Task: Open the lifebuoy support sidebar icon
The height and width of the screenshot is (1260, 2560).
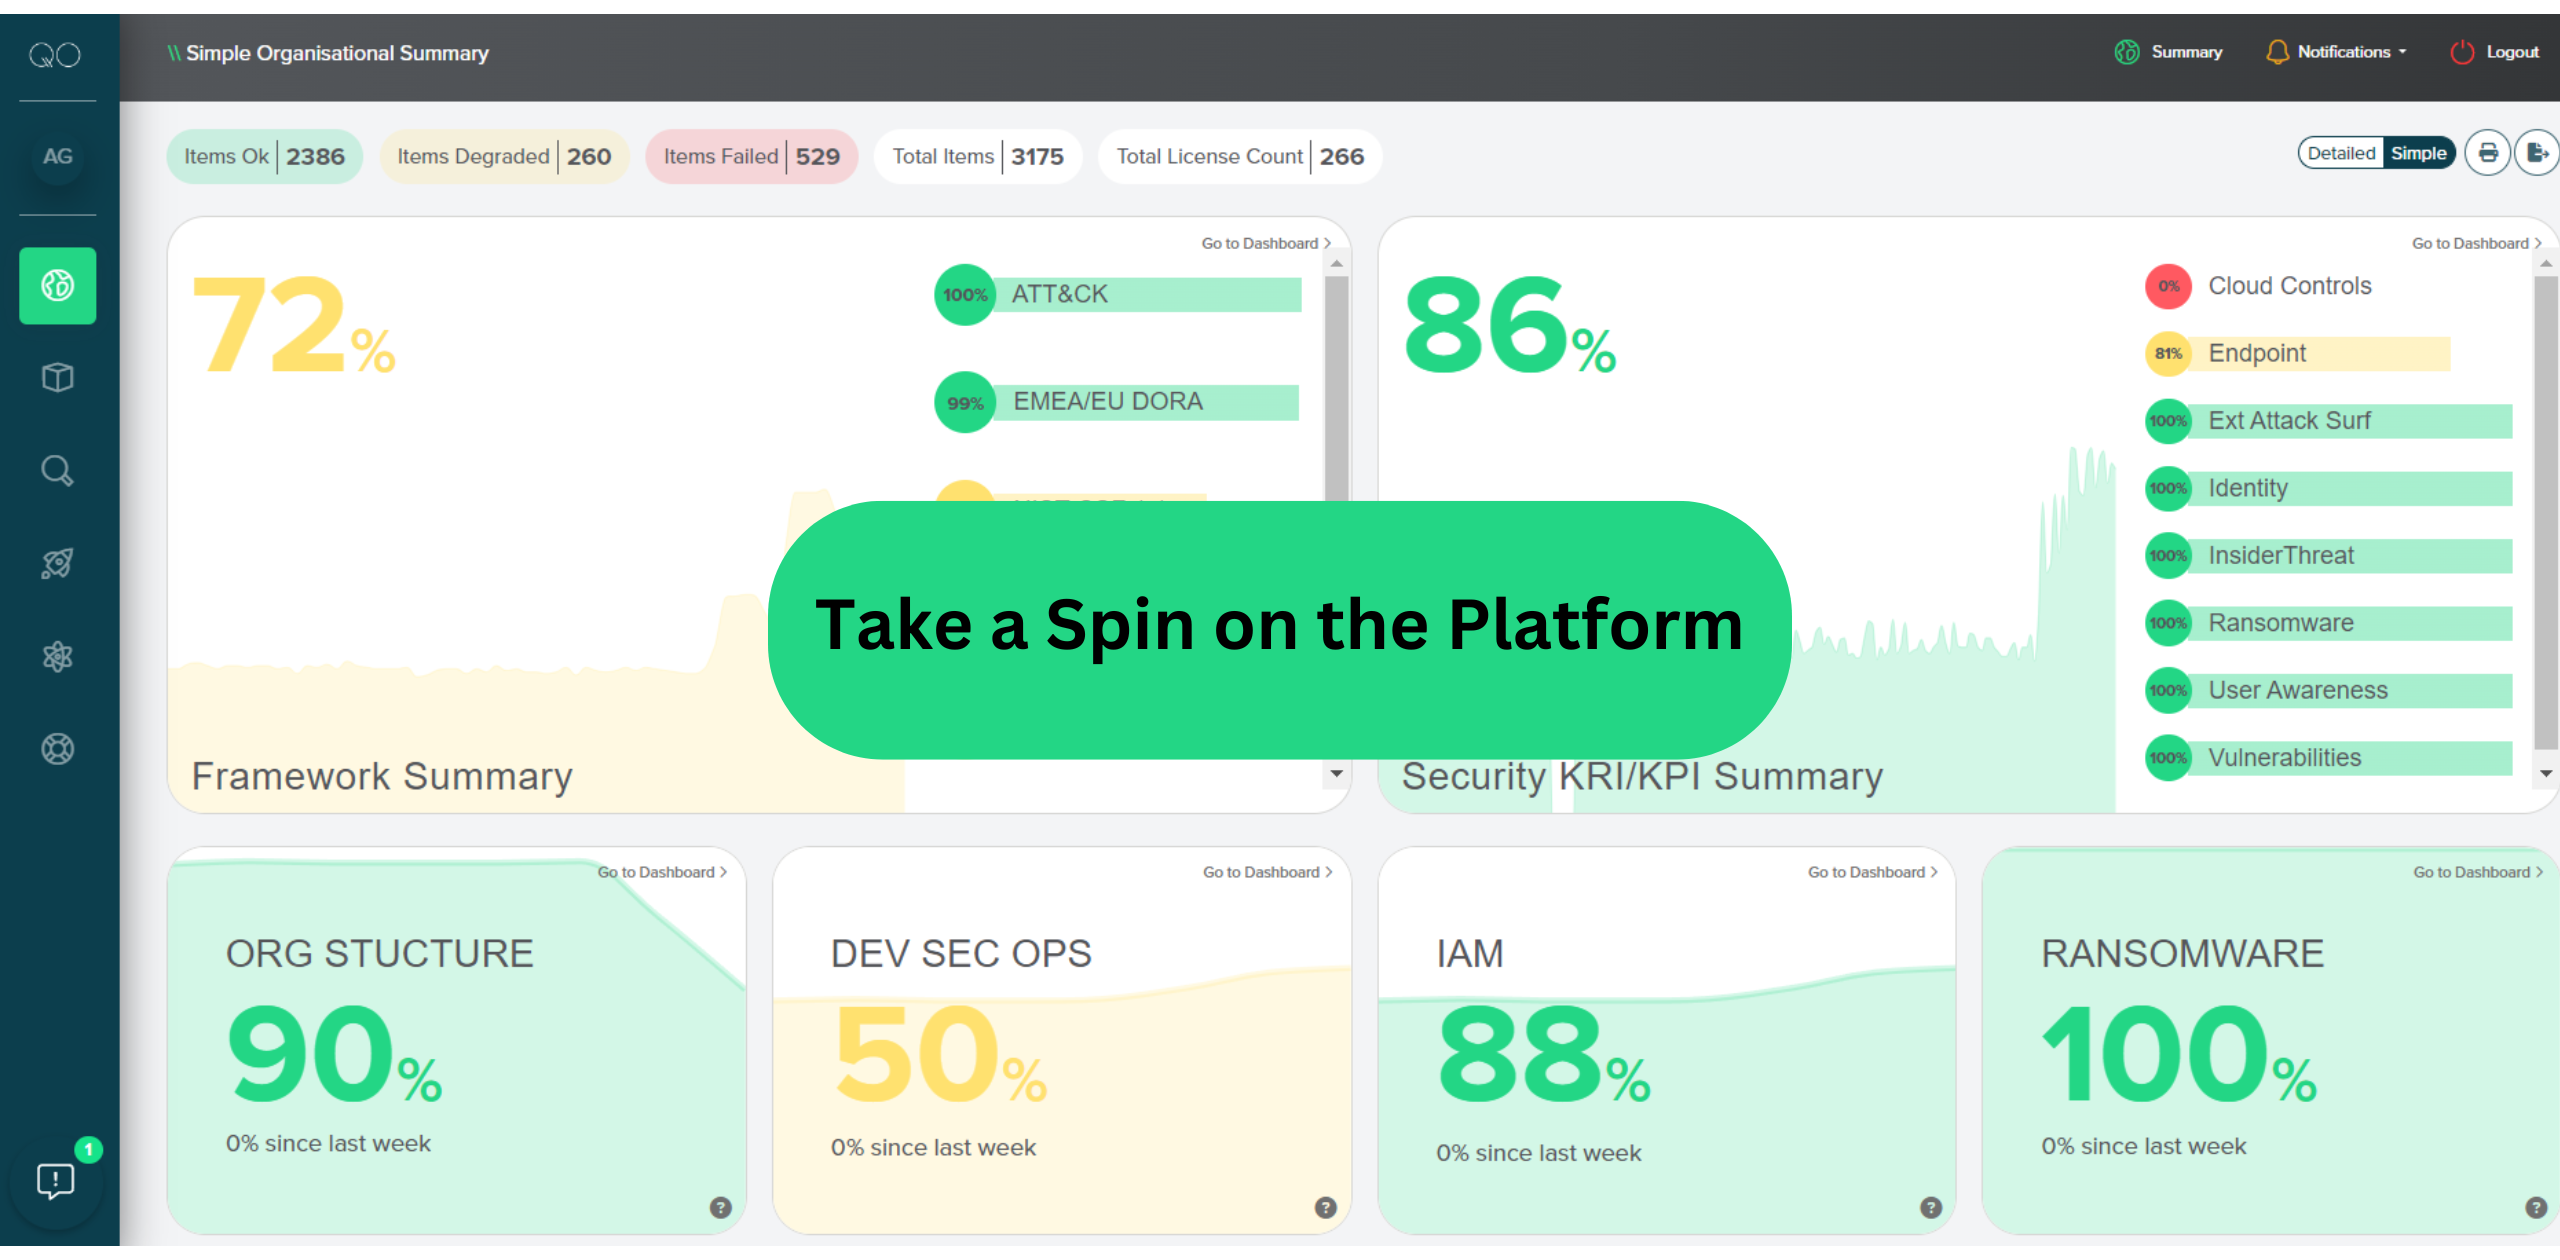Action: [57, 749]
